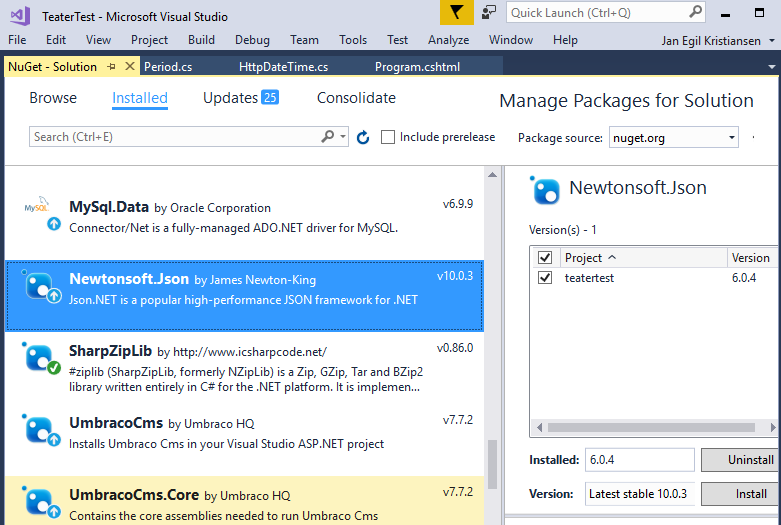Click the Install button
This screenshot has height=525, width=781.
tap(738, 494)
